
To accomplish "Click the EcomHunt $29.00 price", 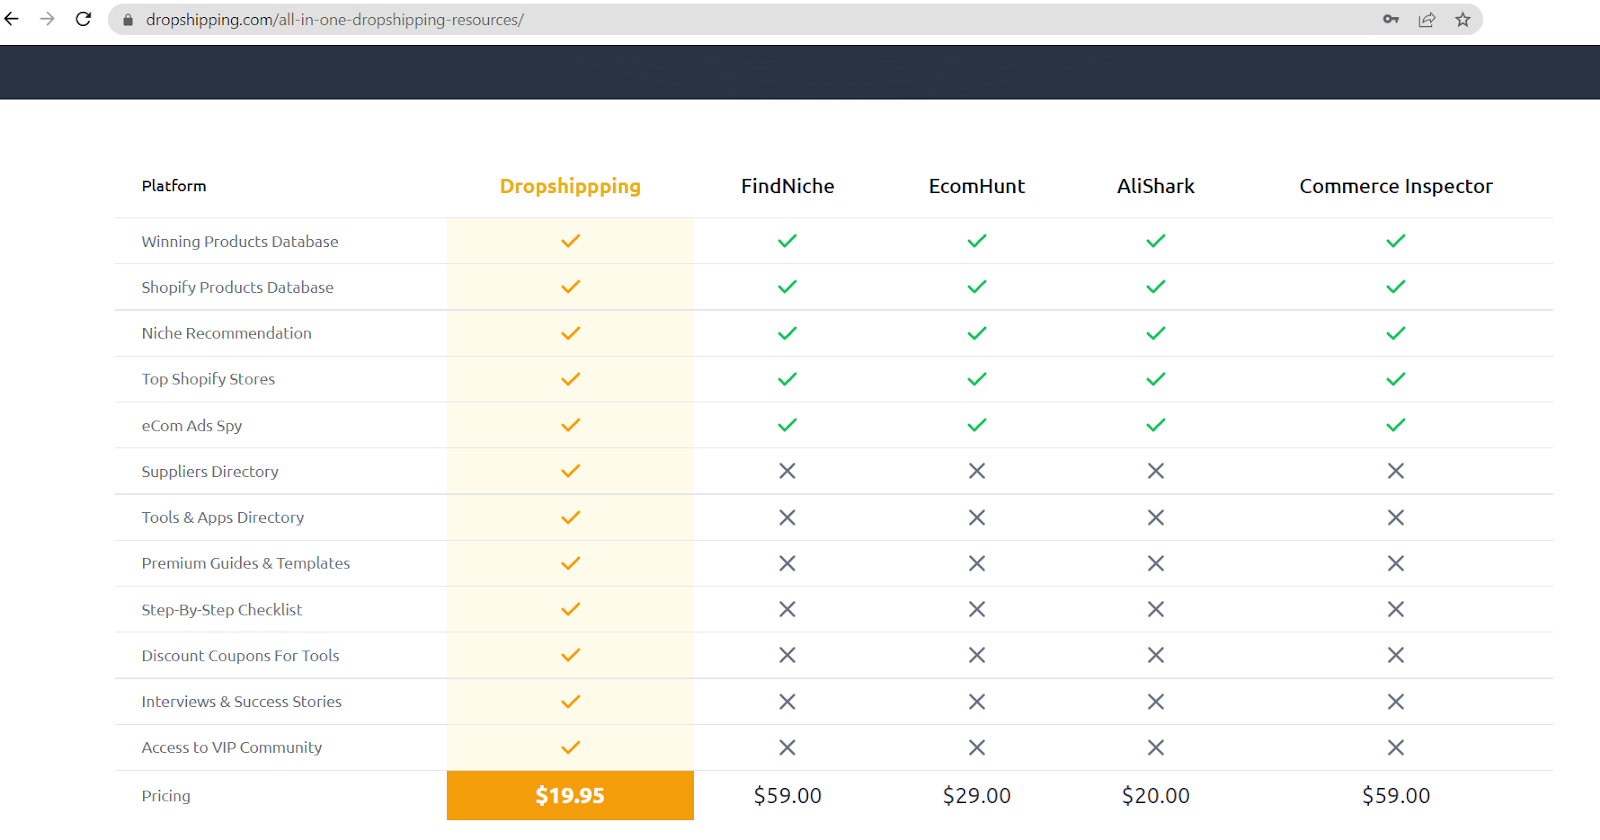I will click(x=976, y=795).
